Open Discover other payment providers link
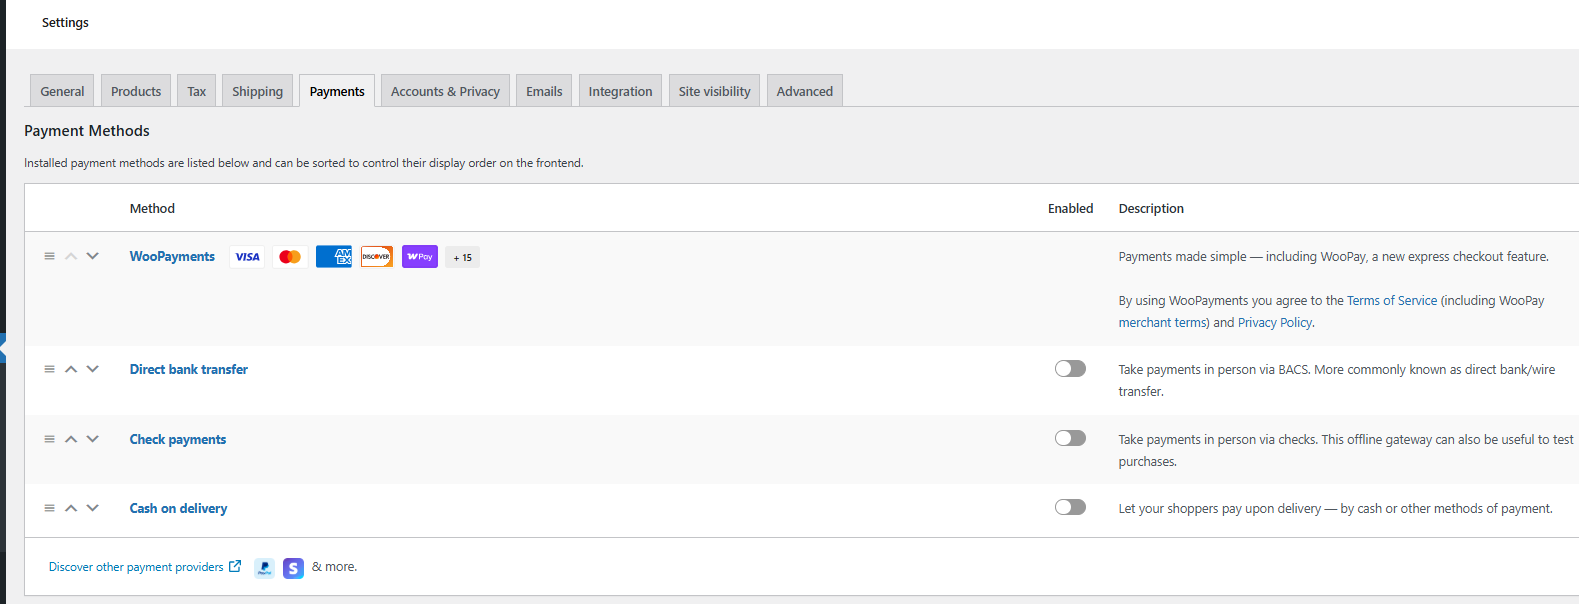 click(x=137, y=567)
